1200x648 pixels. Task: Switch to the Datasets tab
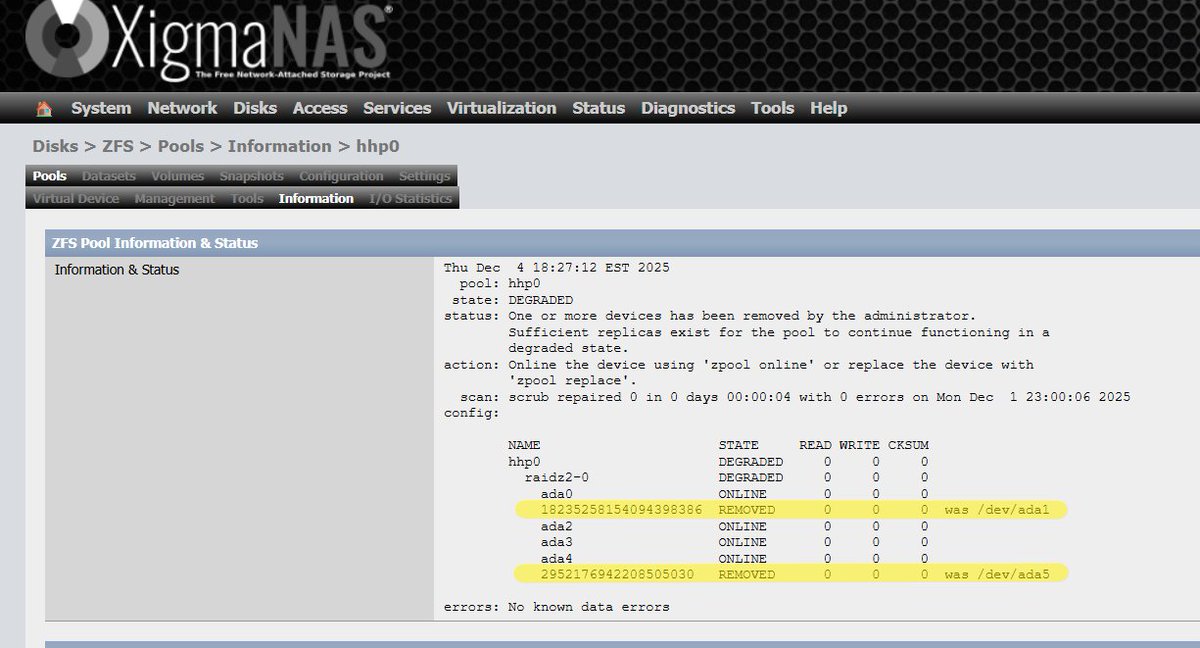coord(109,176)
